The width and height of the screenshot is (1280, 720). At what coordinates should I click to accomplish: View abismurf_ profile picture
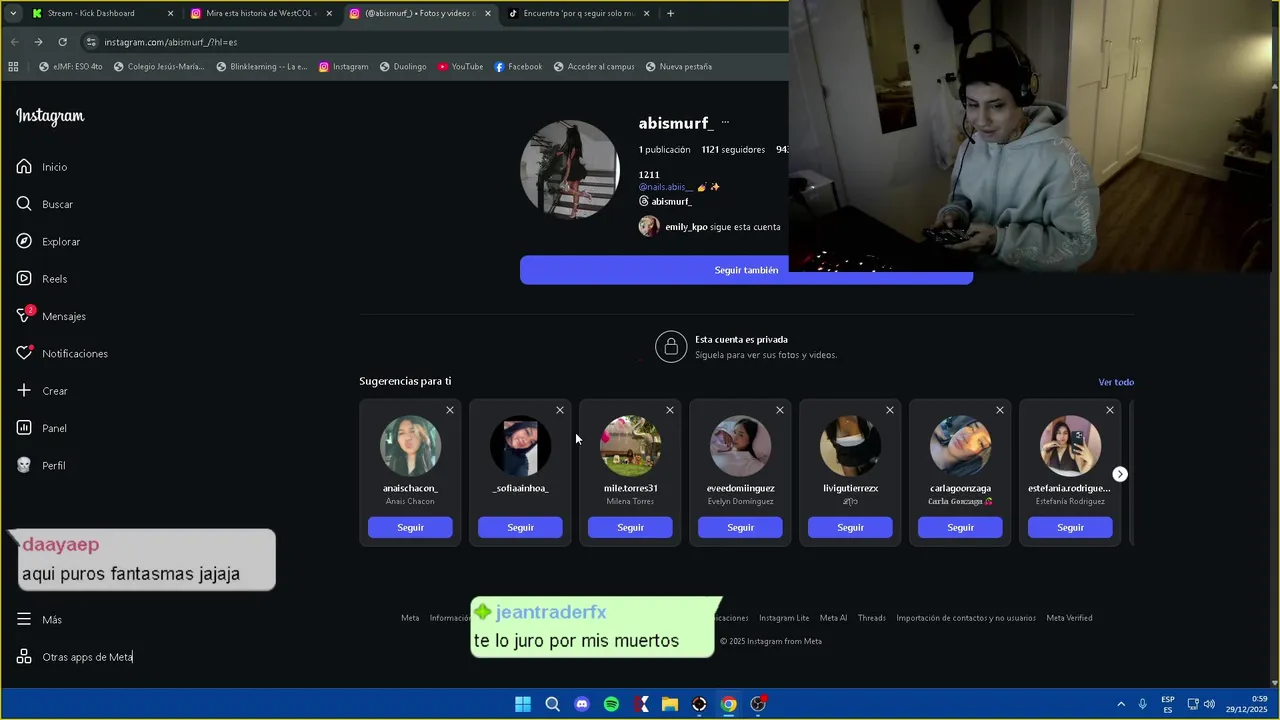click(x=570, y=170)
